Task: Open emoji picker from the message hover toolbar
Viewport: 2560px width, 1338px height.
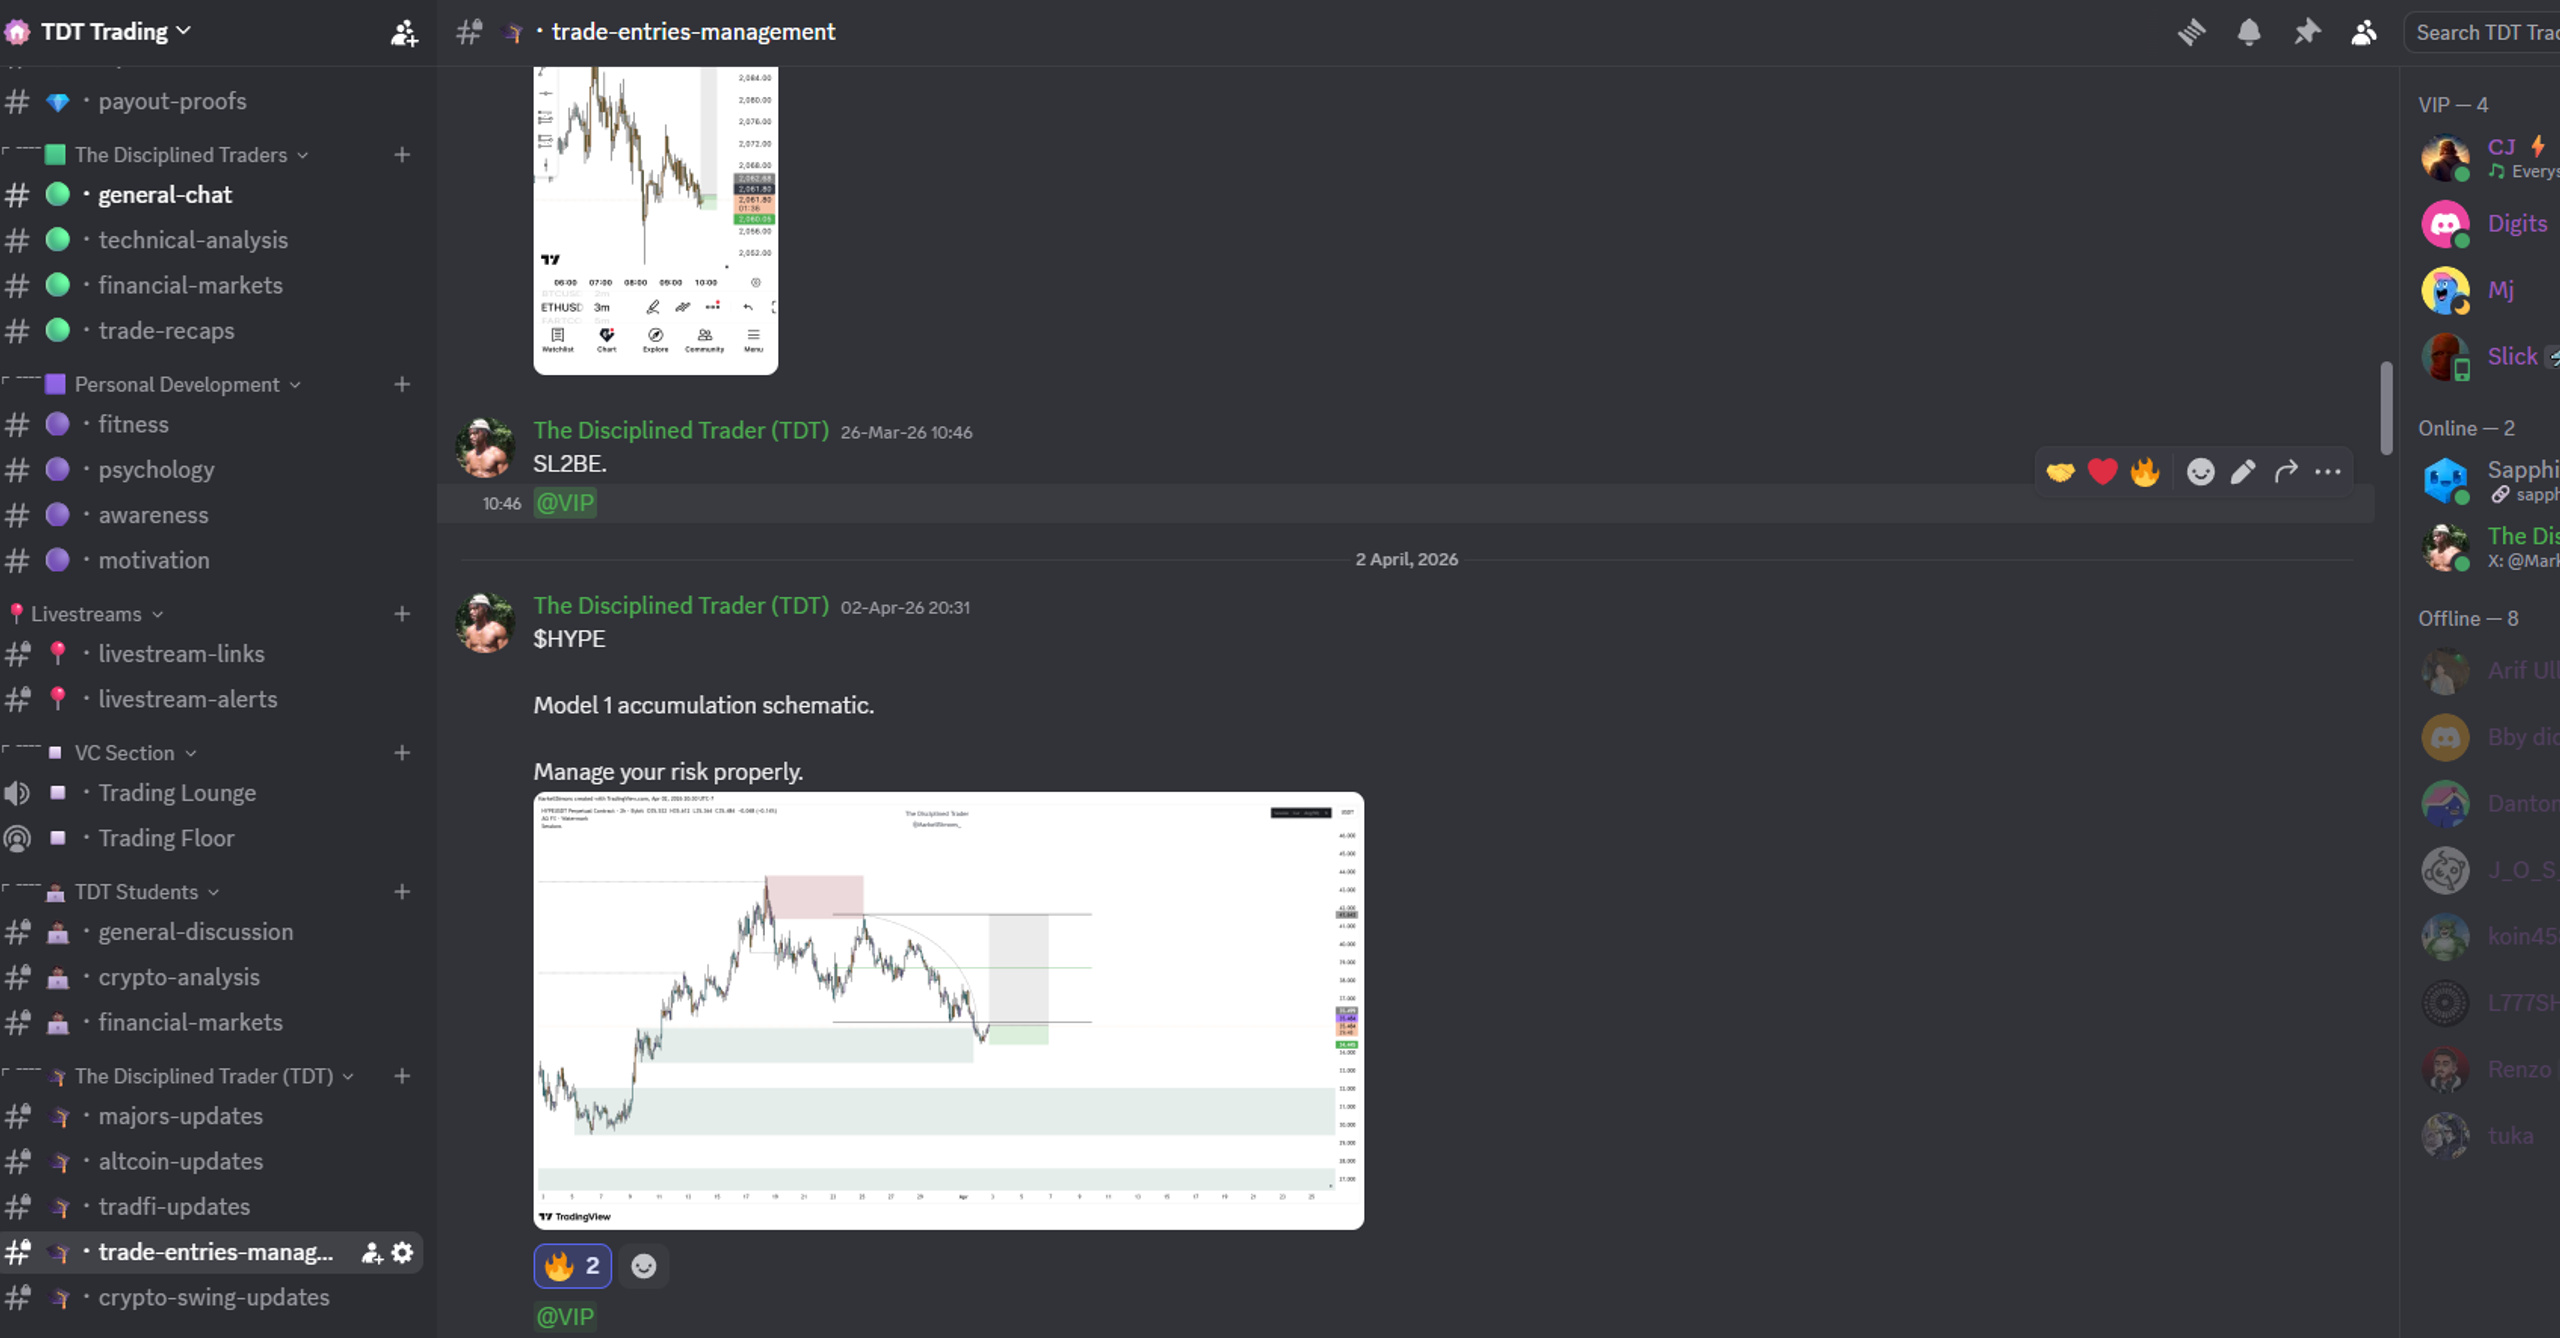Action: coord(2200,472)
